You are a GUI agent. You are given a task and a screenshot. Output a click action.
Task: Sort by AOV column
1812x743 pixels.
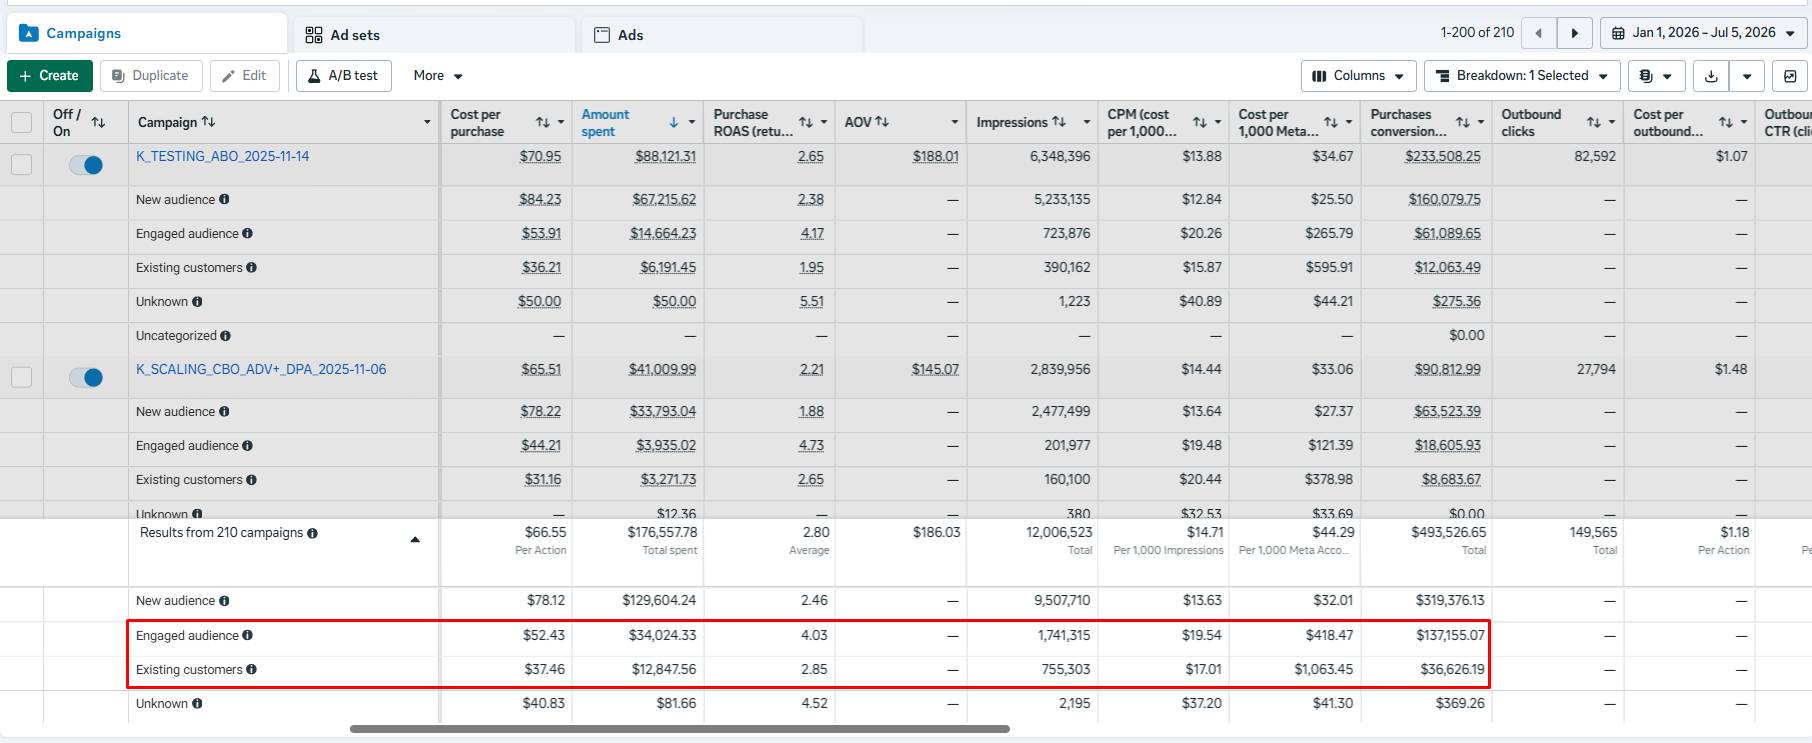[882, 121]
